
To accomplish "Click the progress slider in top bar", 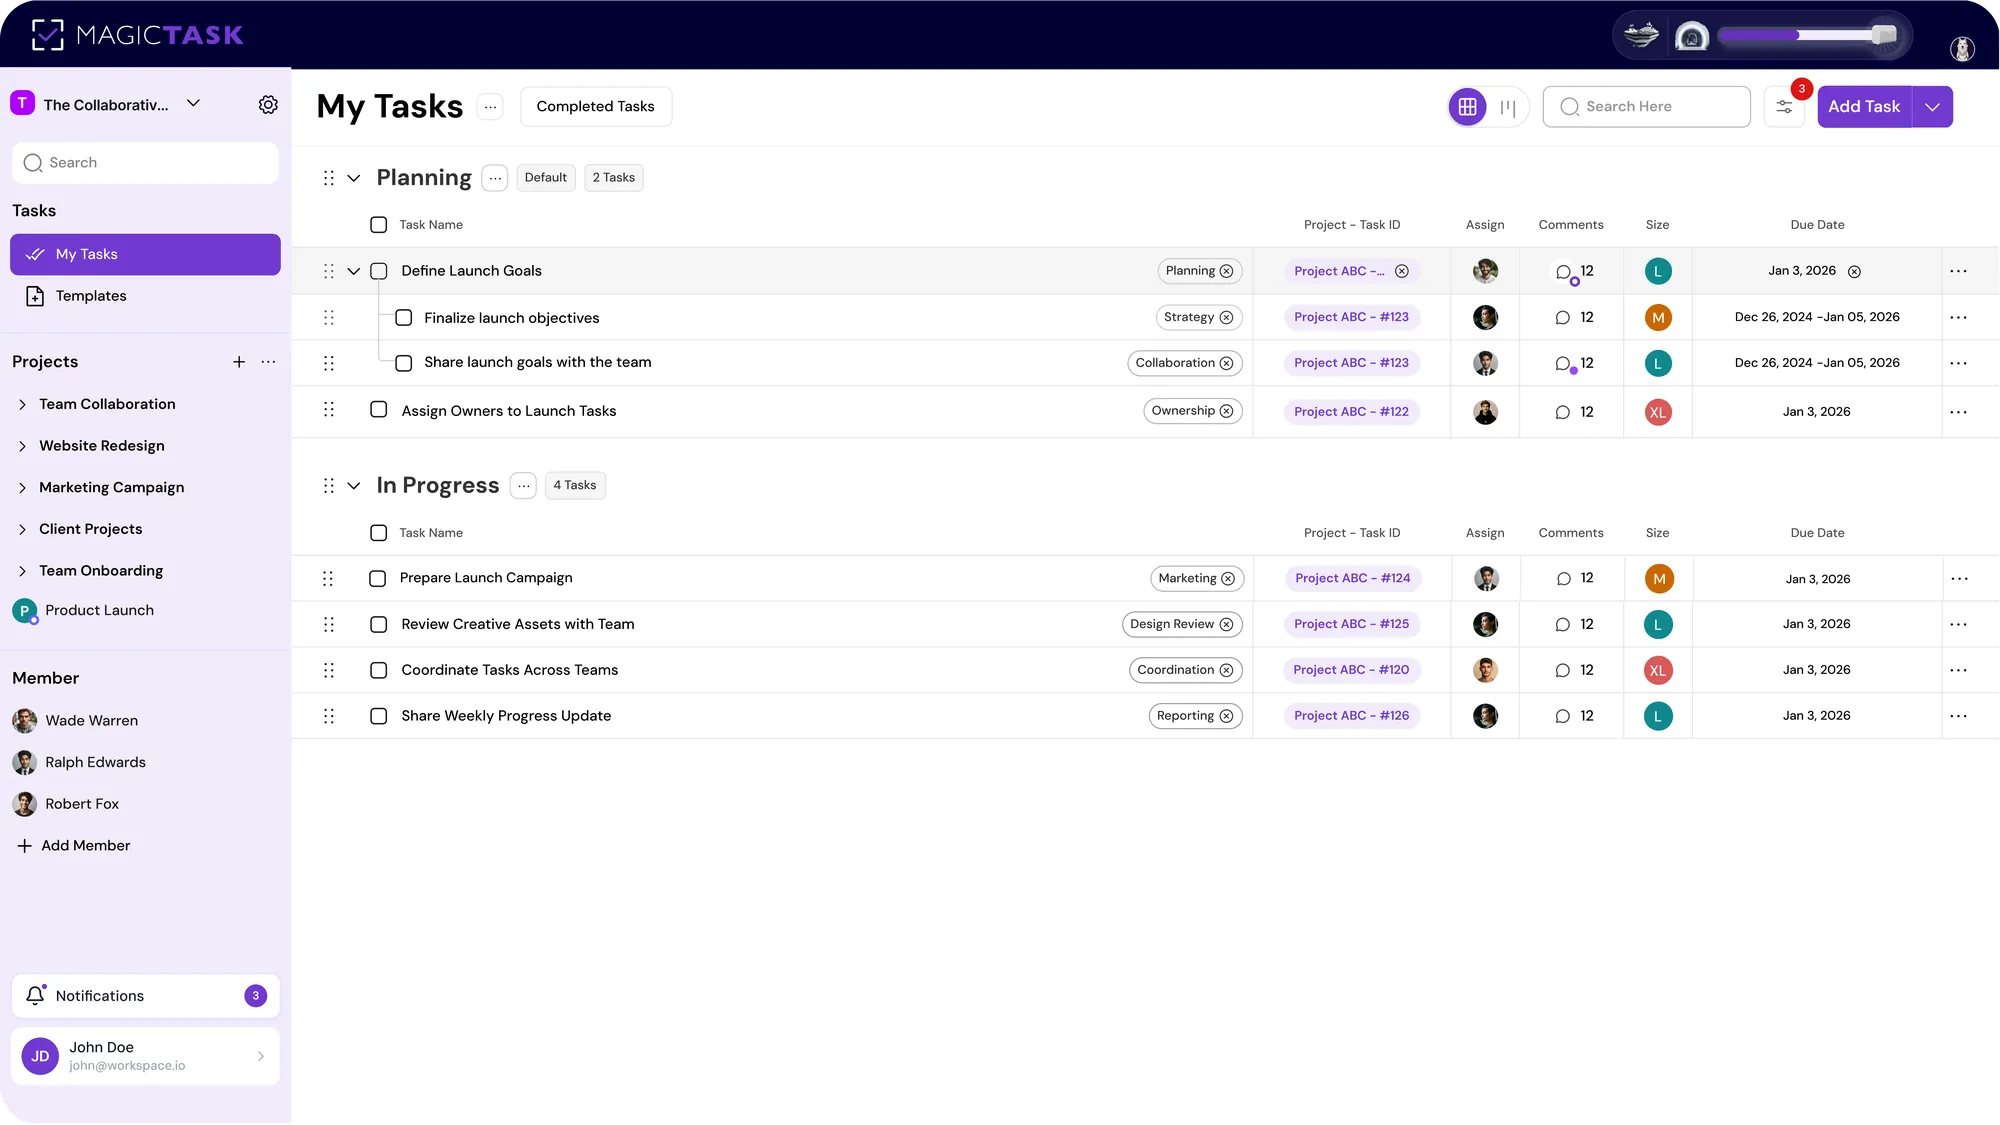I will [1807, 36].
